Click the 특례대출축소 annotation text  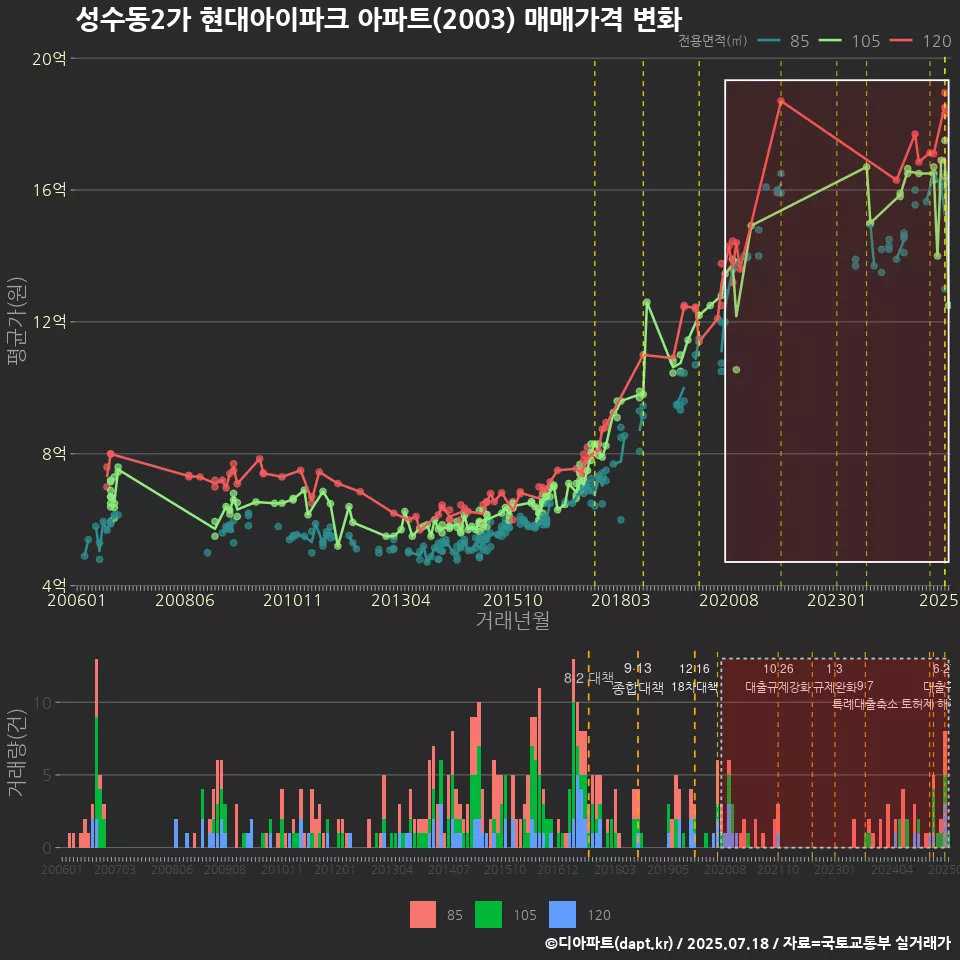pyautogui.click(x=864, y=704)
